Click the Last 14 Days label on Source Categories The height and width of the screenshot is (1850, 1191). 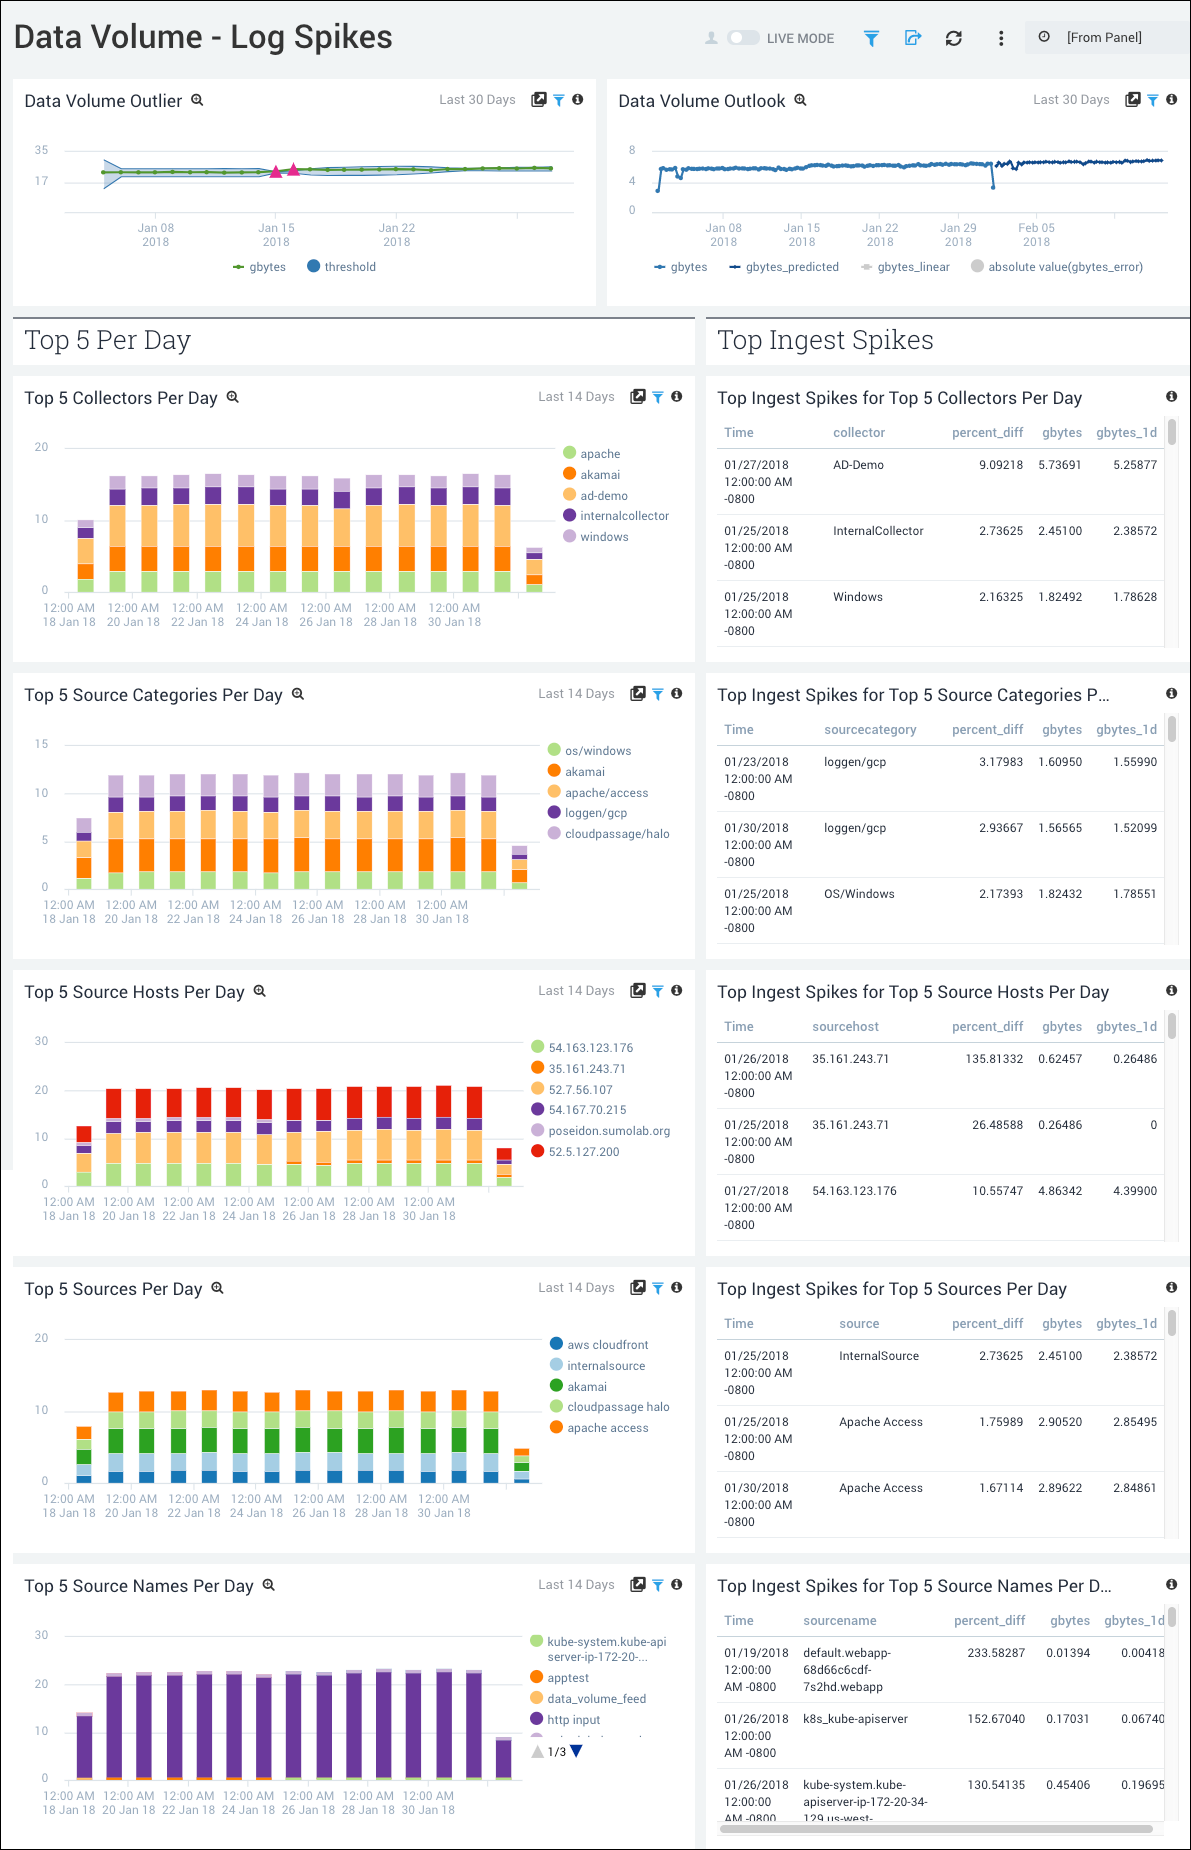576,694
